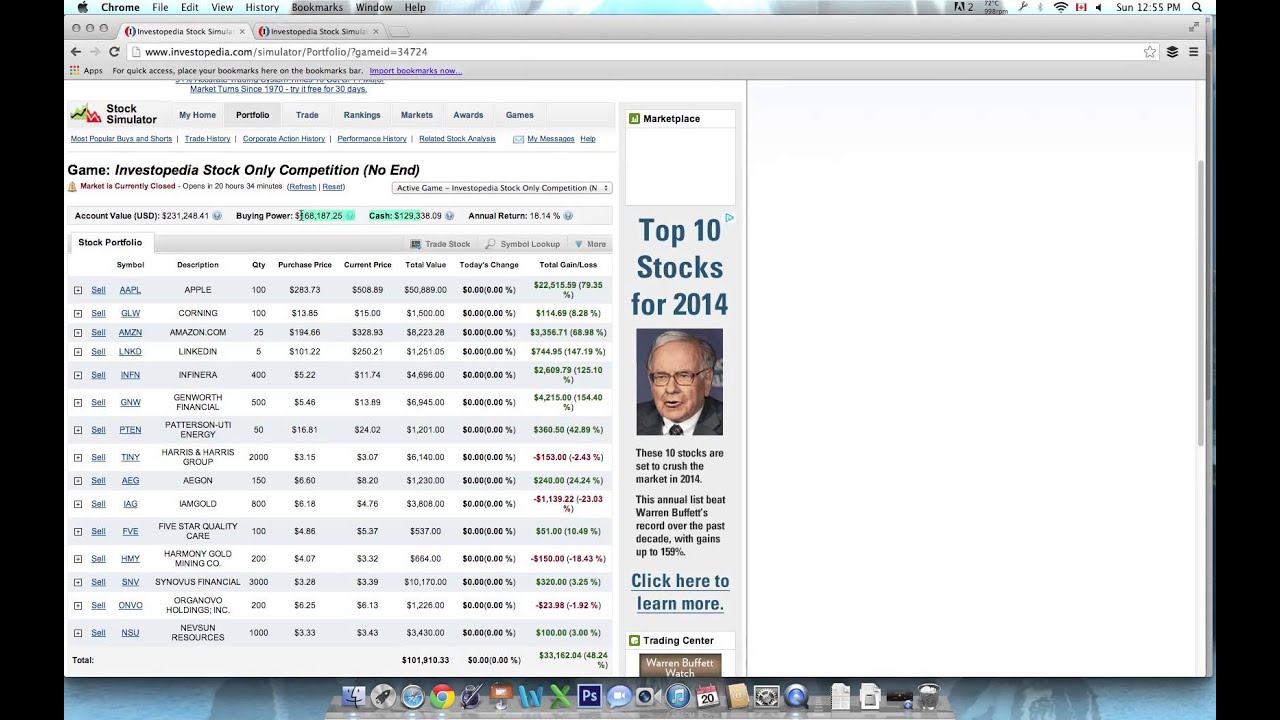The height and width of the screenshot is (720, 1280).
Task: Open the More dropdown in portfolio toolbar
Action: coord(590,244)
